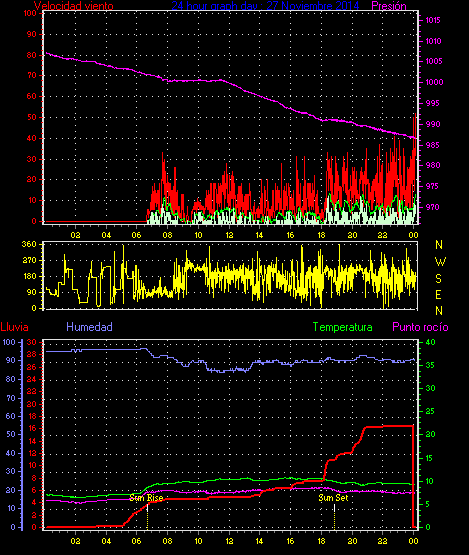Click the blue 'Humedad' legend label
This screenshot has height=555, width=469.
click(x=89, y=327)
